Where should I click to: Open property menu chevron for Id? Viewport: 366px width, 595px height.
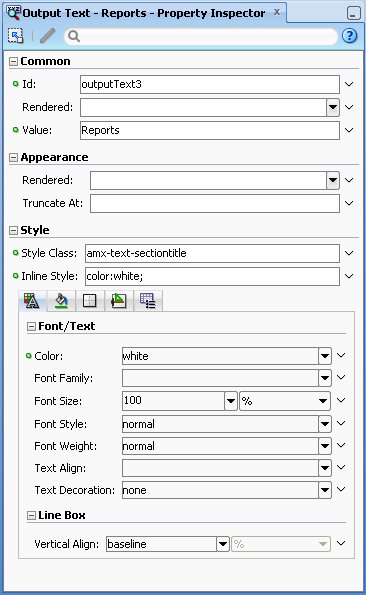tap(349, 84)
